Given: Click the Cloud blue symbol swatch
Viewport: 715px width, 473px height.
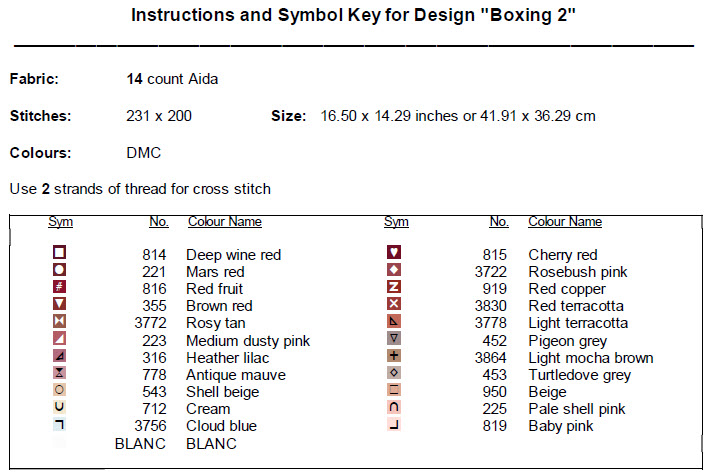Looking at the screenshot, I should 59,425.
